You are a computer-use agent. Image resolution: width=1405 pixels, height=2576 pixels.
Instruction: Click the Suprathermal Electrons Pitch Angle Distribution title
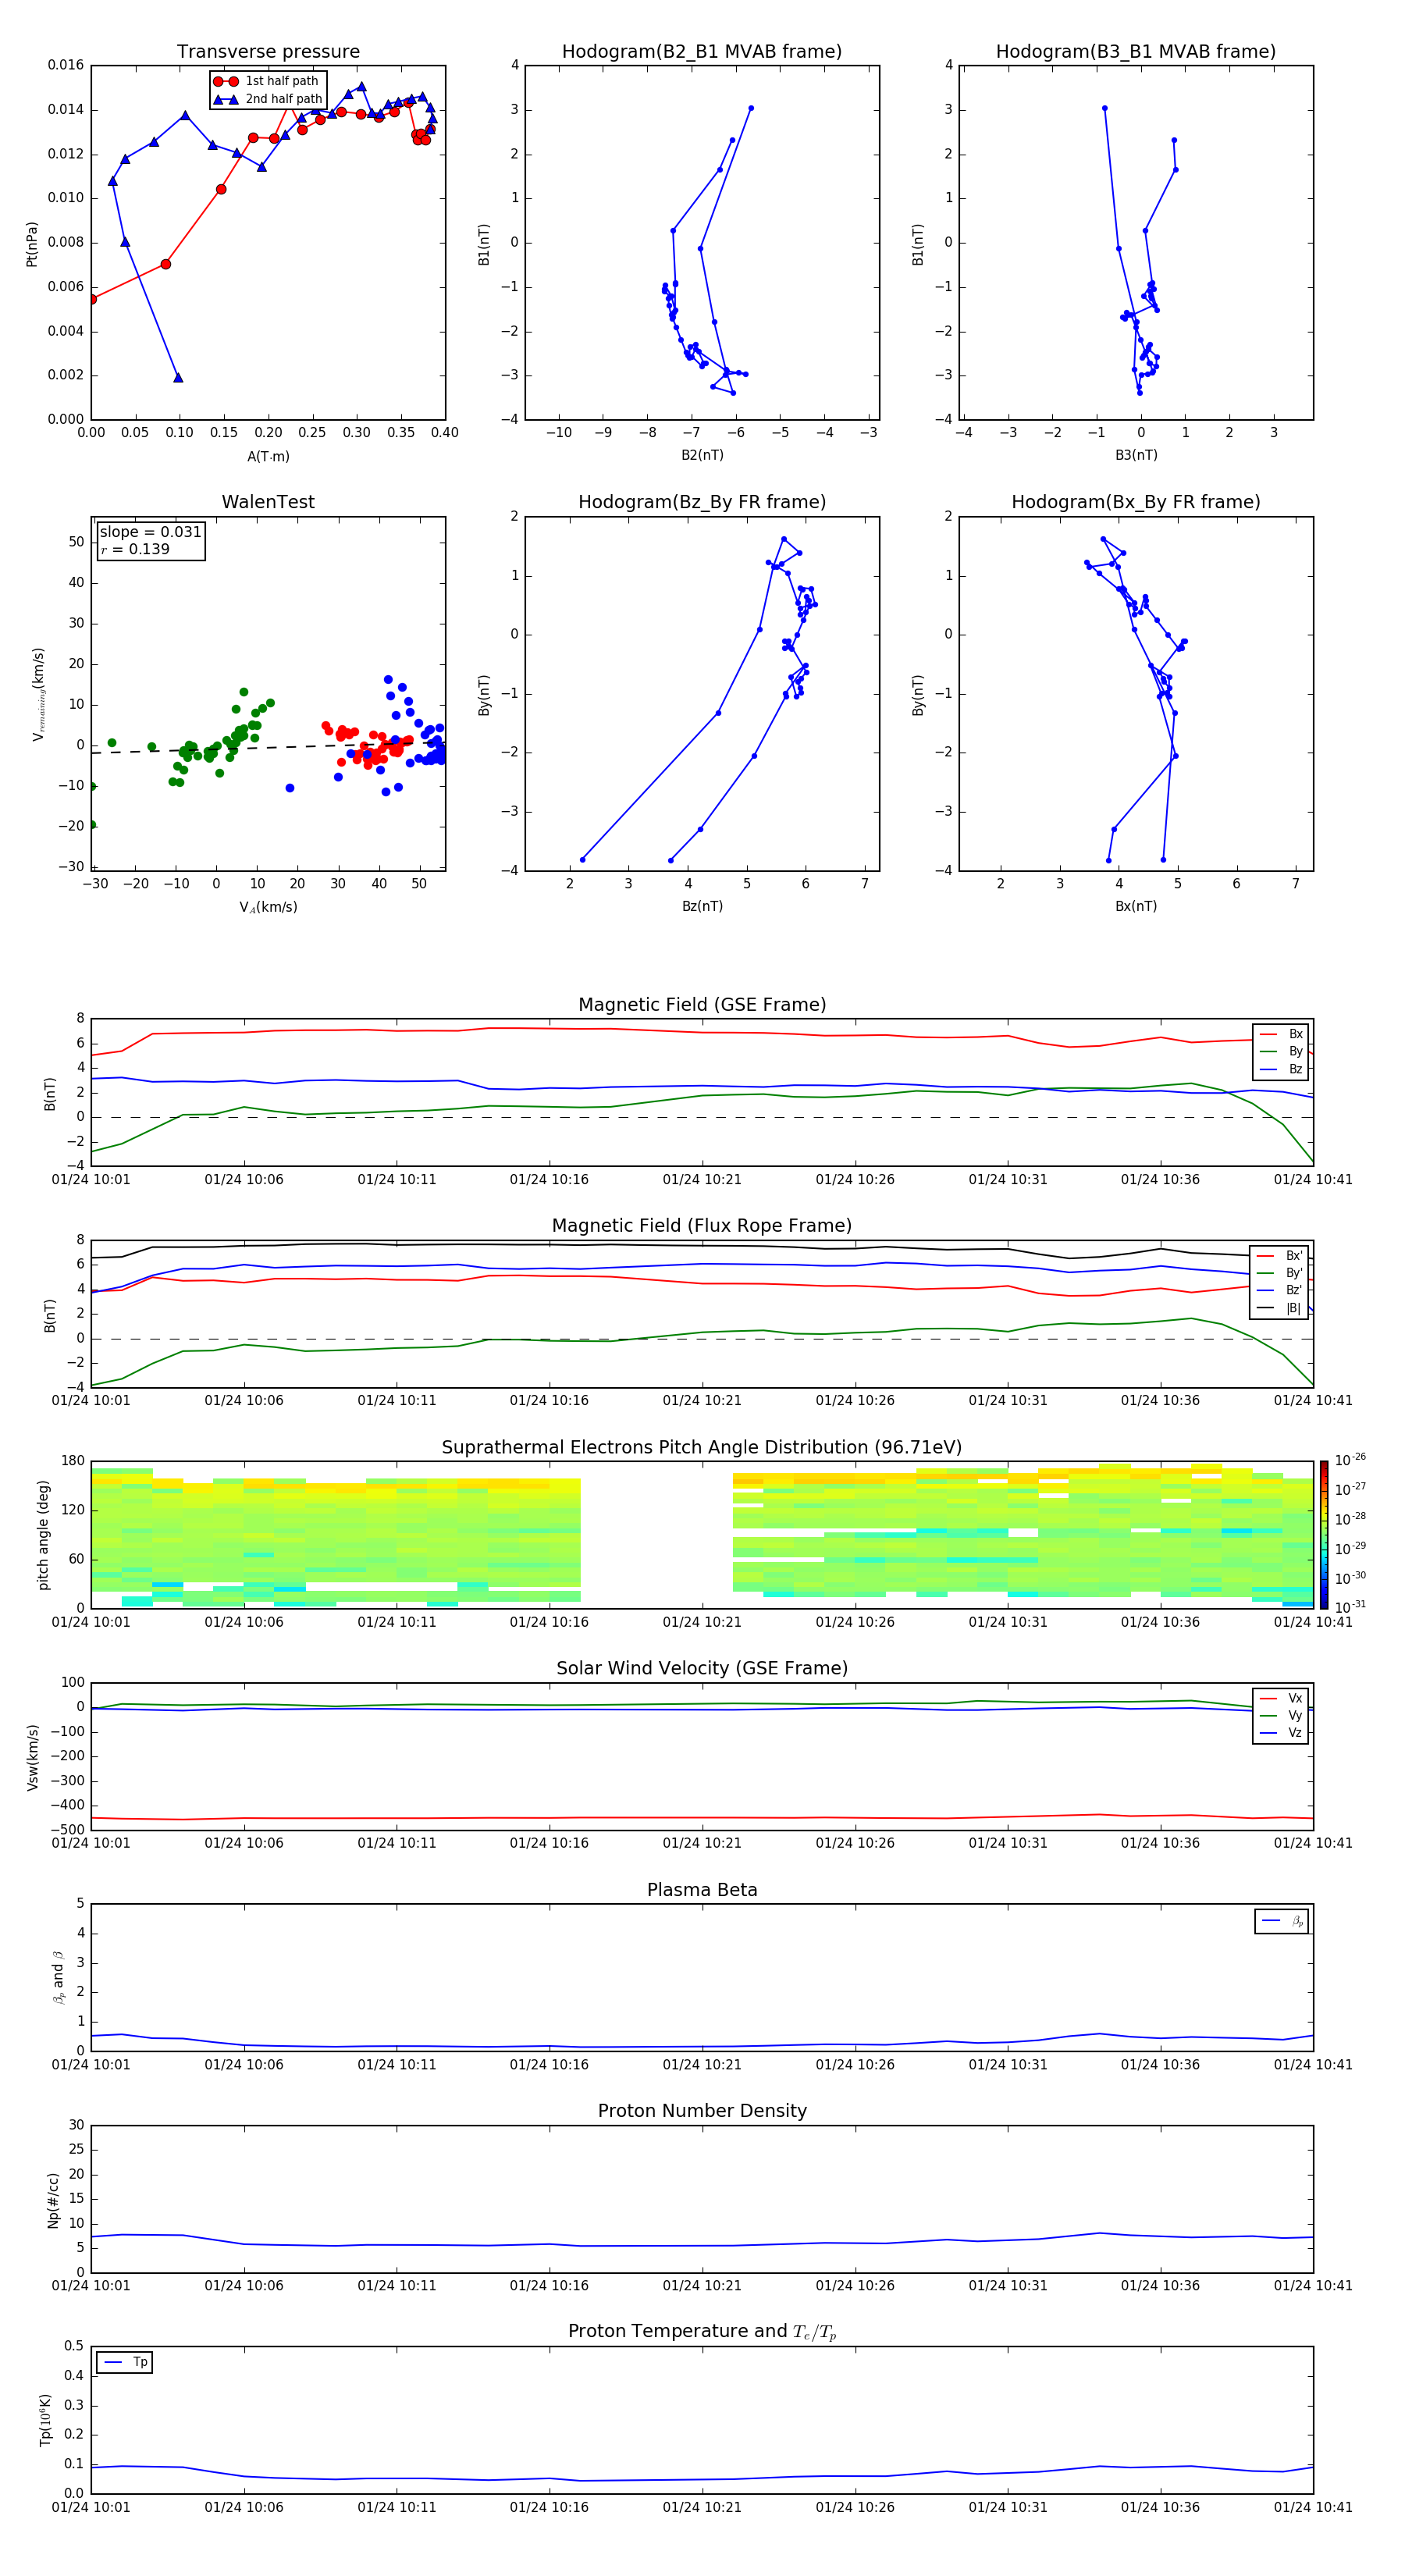[702, 1448]
